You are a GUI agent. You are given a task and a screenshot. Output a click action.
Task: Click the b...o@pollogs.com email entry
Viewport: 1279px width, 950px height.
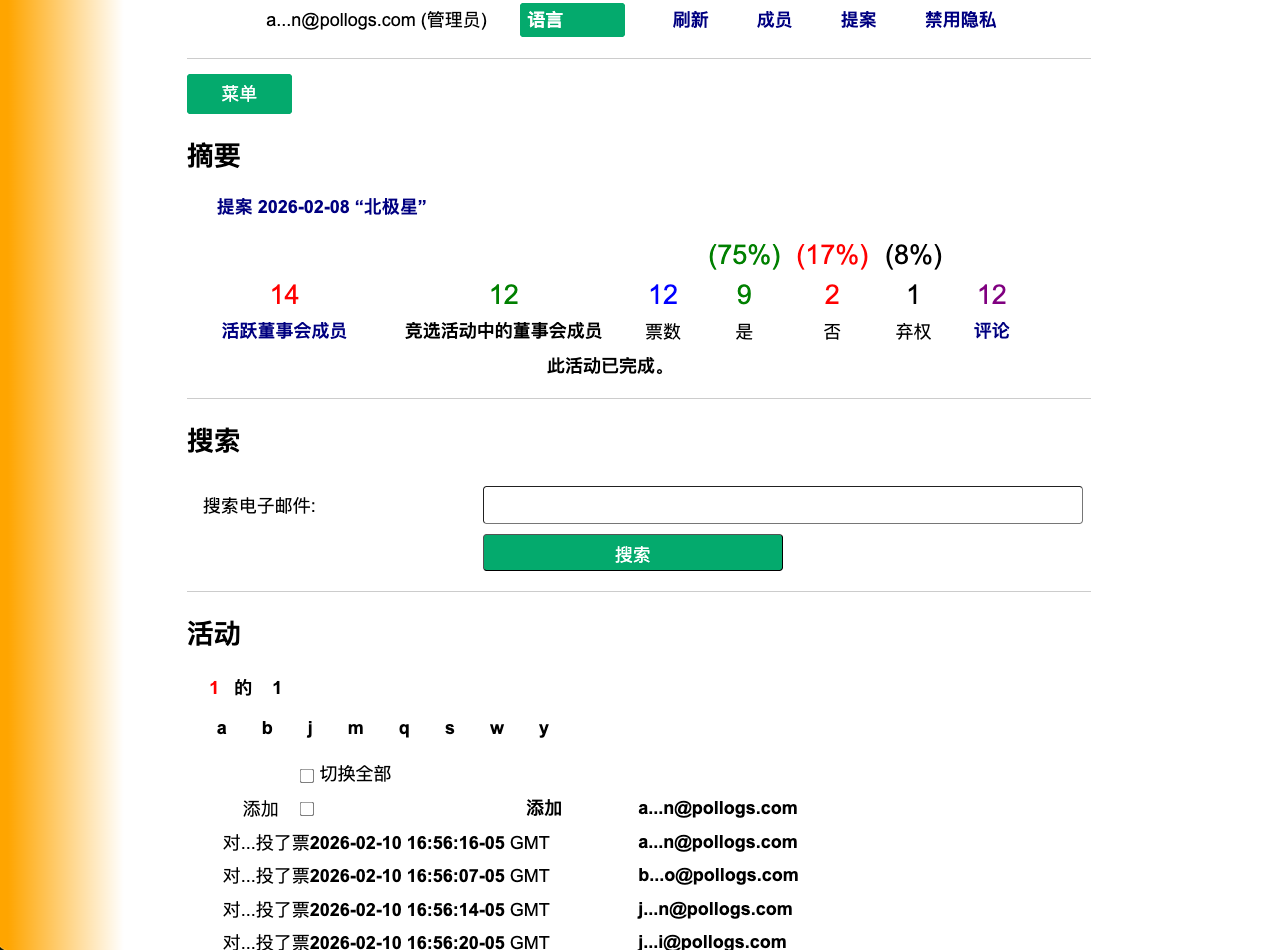(718, 875)
